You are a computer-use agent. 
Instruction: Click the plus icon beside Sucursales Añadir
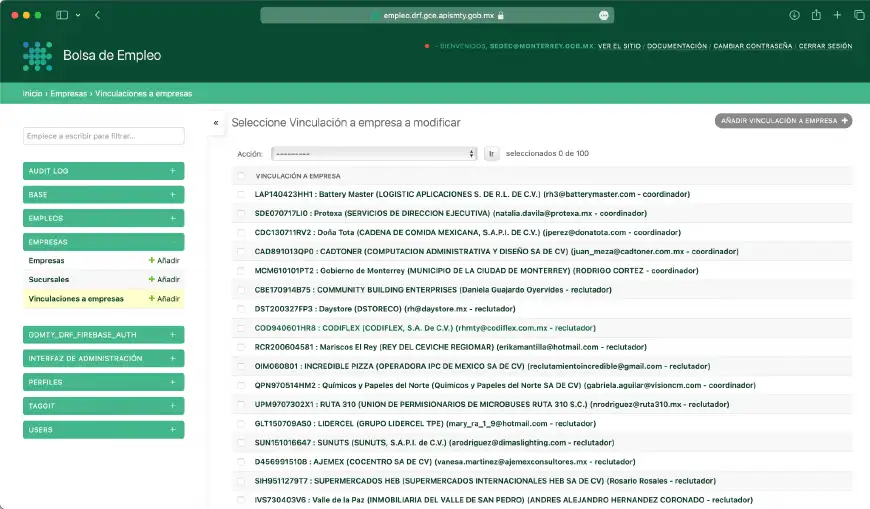pyautogui.click(x=151, y=279)
